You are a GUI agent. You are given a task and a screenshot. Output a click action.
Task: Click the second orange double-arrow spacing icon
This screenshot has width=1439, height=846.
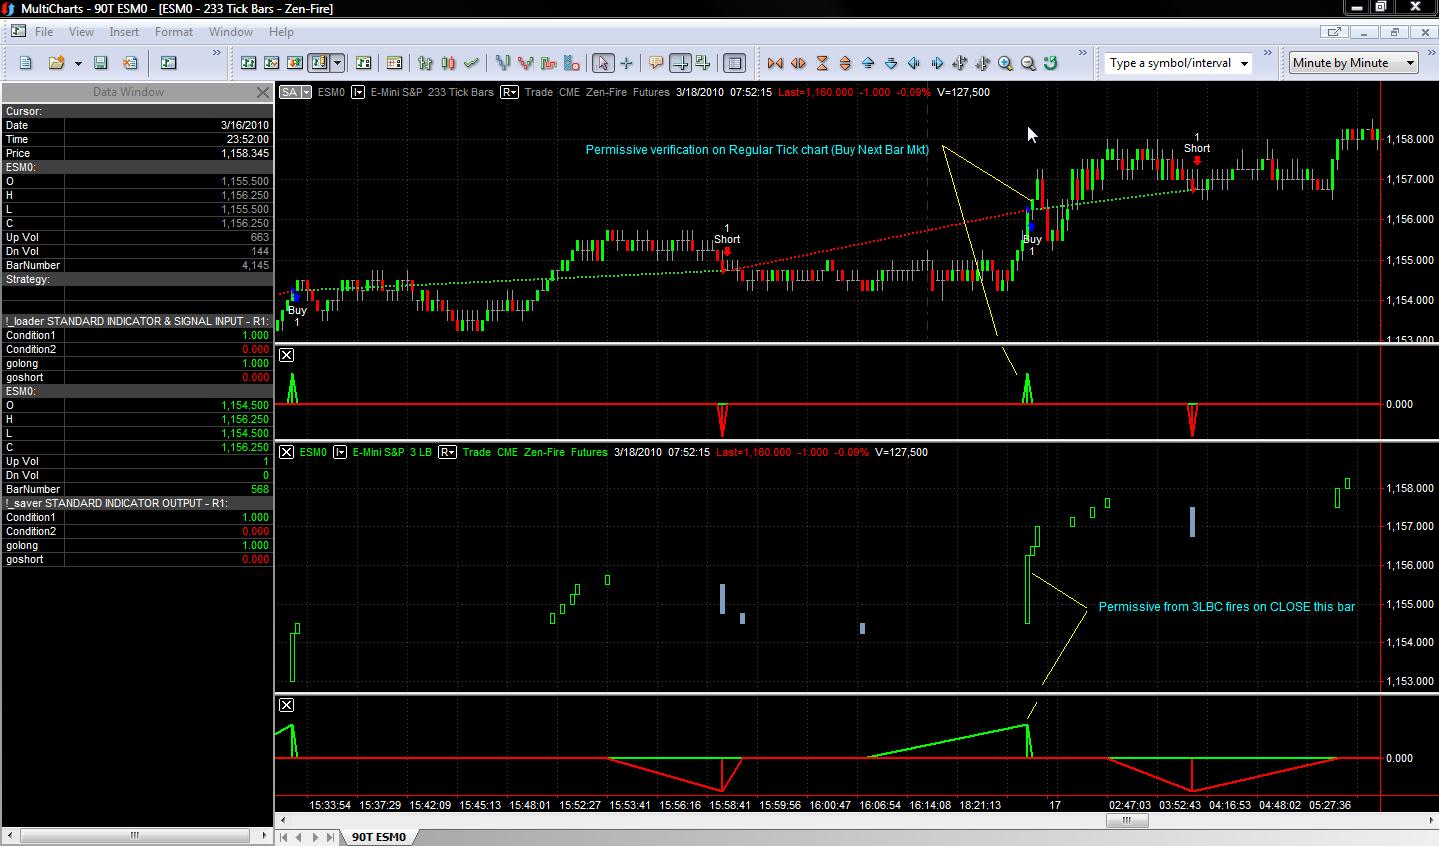click(798, 63)
